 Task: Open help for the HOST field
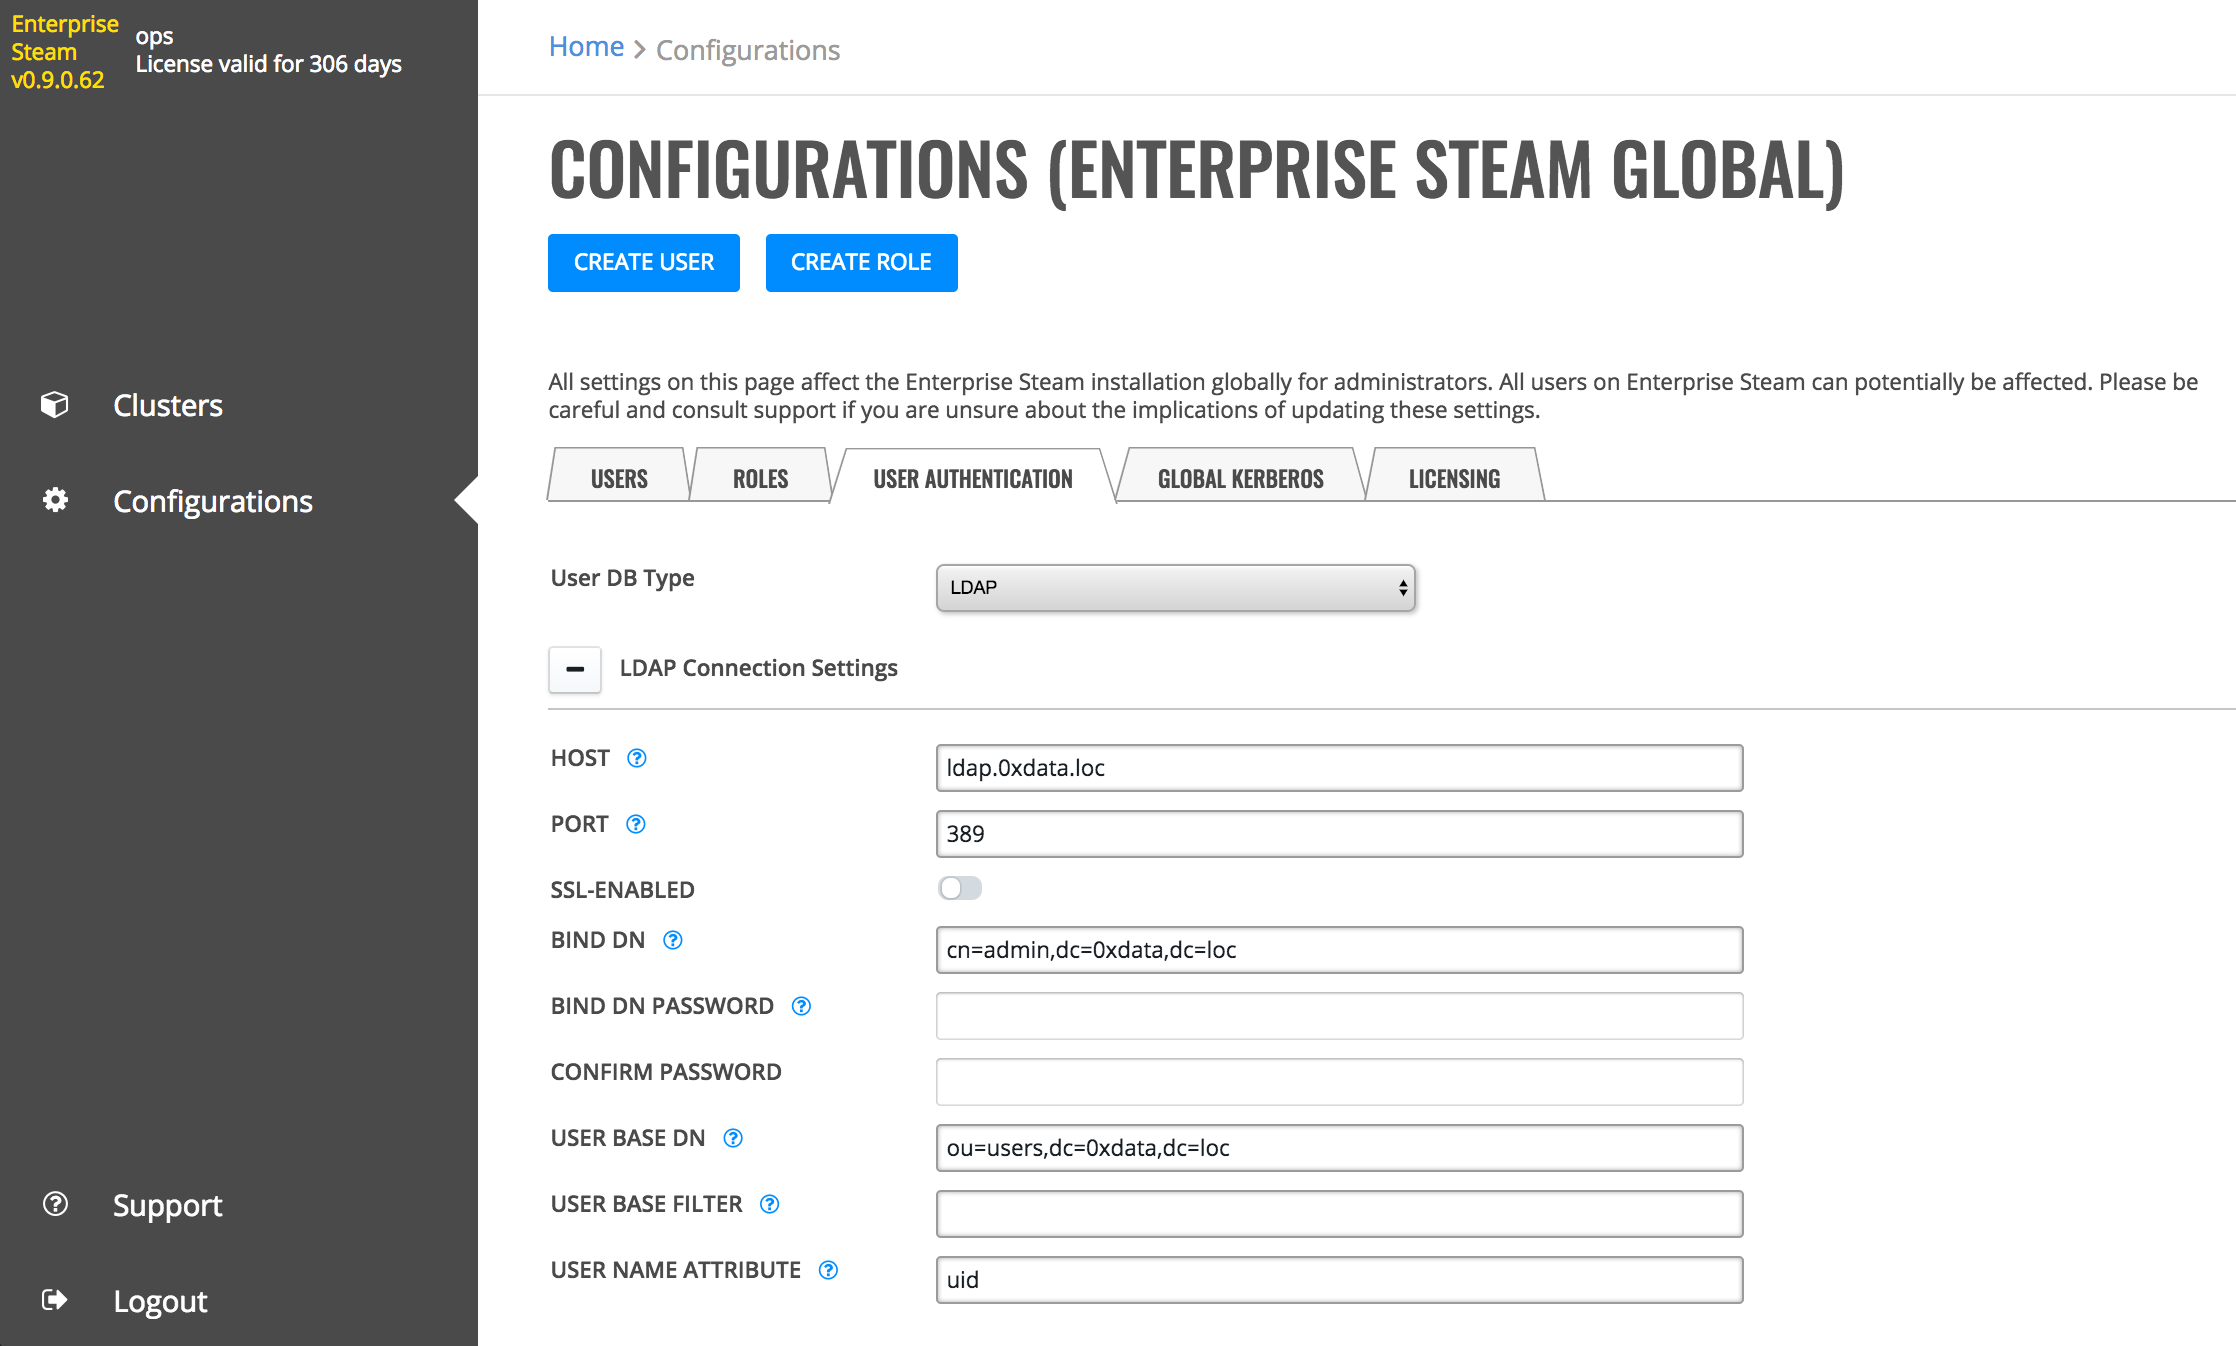coord(637,758)
